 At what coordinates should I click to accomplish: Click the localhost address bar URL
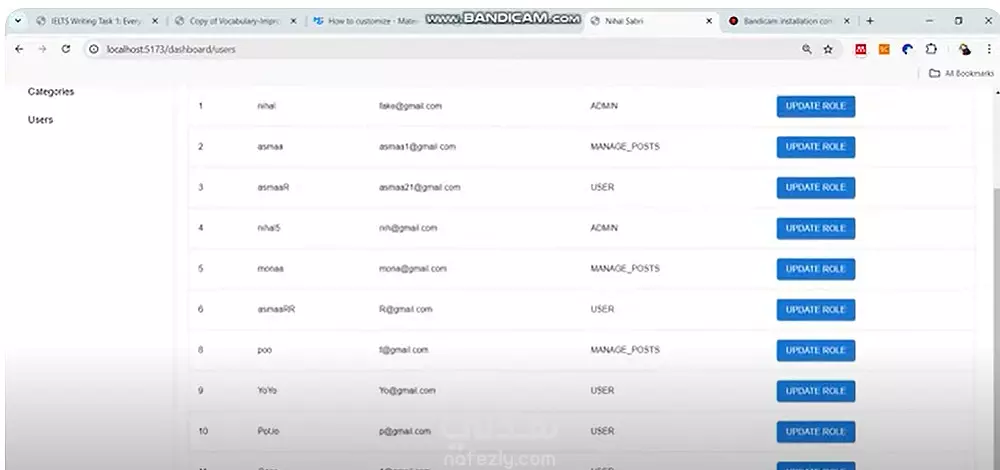coord(171,49)
